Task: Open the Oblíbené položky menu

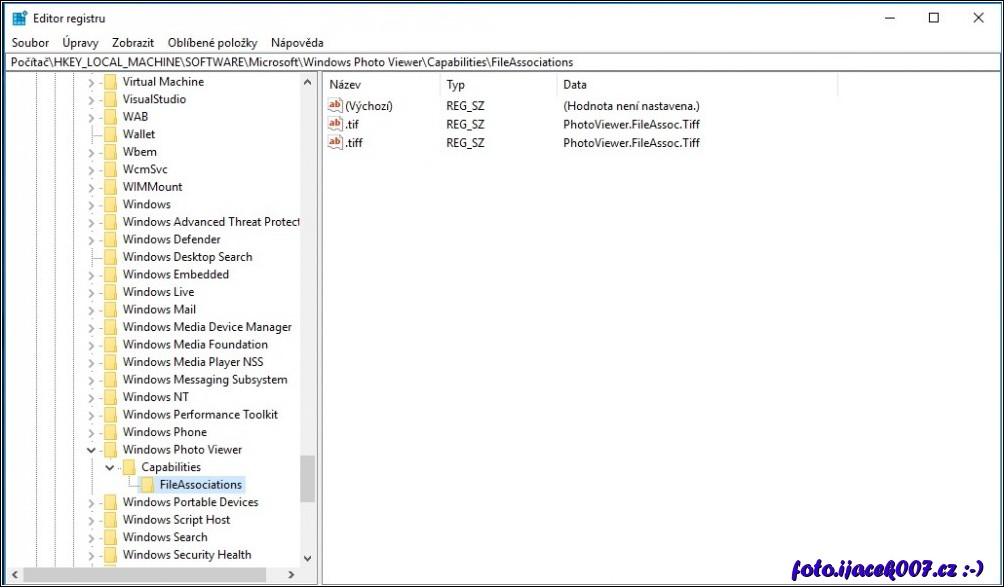Action: click(212, 43)
